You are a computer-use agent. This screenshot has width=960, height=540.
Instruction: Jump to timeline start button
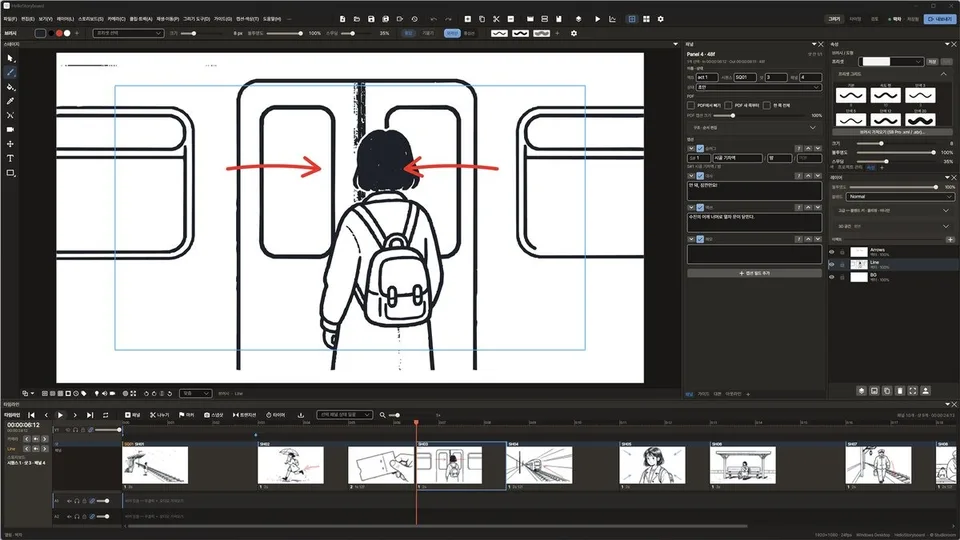click(x=31, y=415)
